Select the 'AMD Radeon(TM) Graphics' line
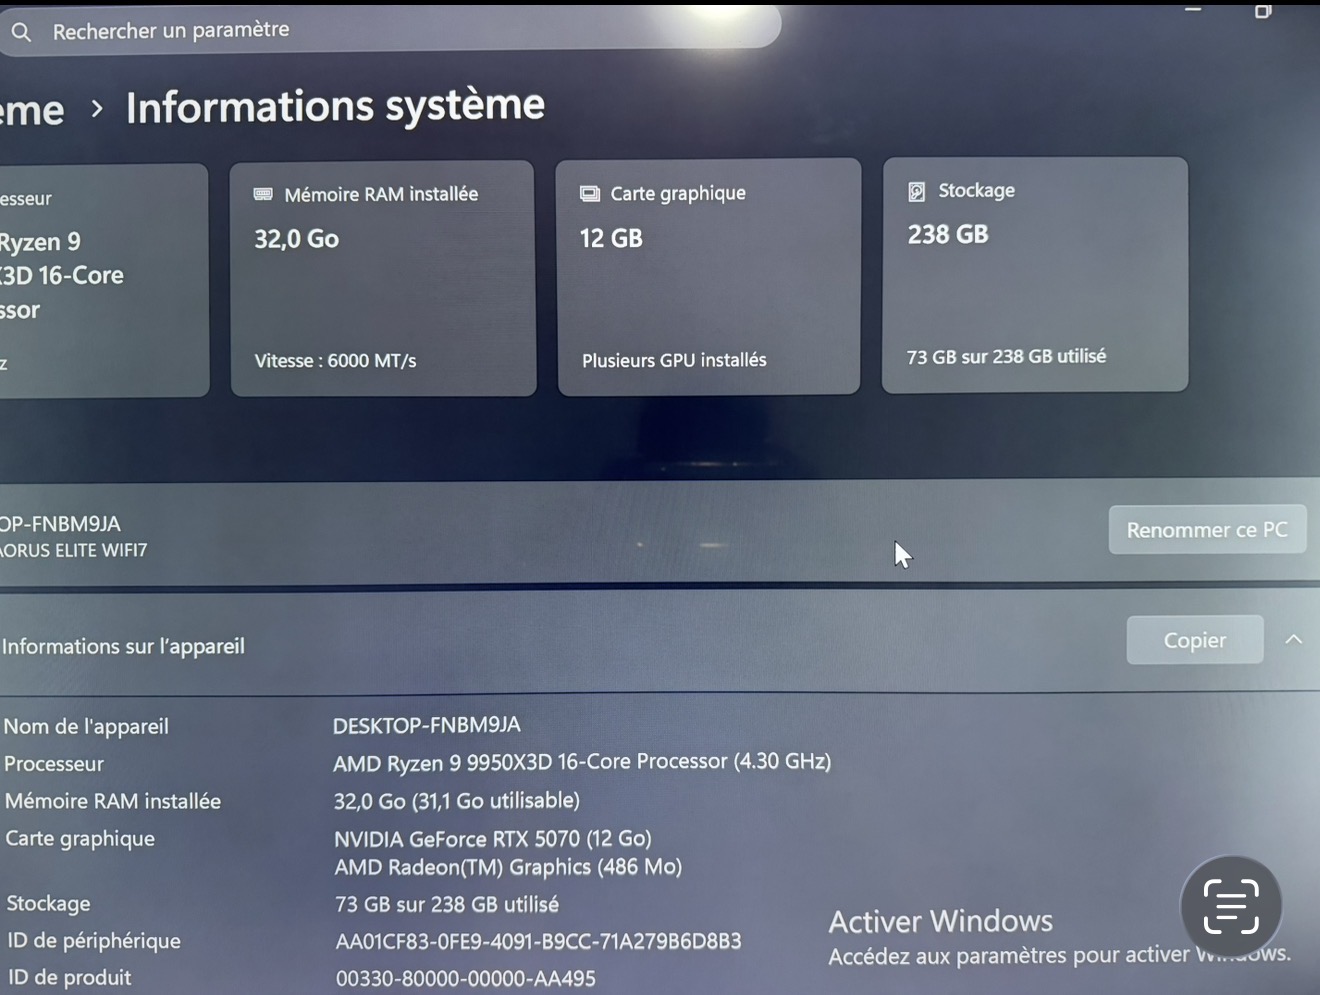The width and height of the screenshot is (1320, 995). pos(508,867)
